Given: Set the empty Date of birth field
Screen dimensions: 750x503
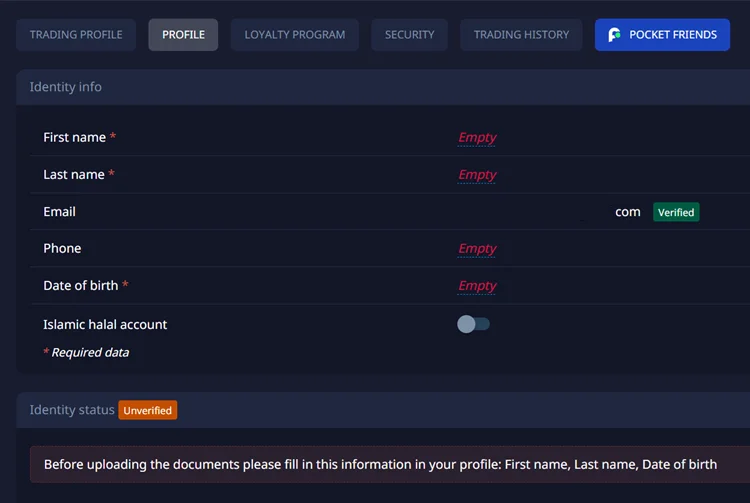Looking at the screenshot, I should point(477,286).
